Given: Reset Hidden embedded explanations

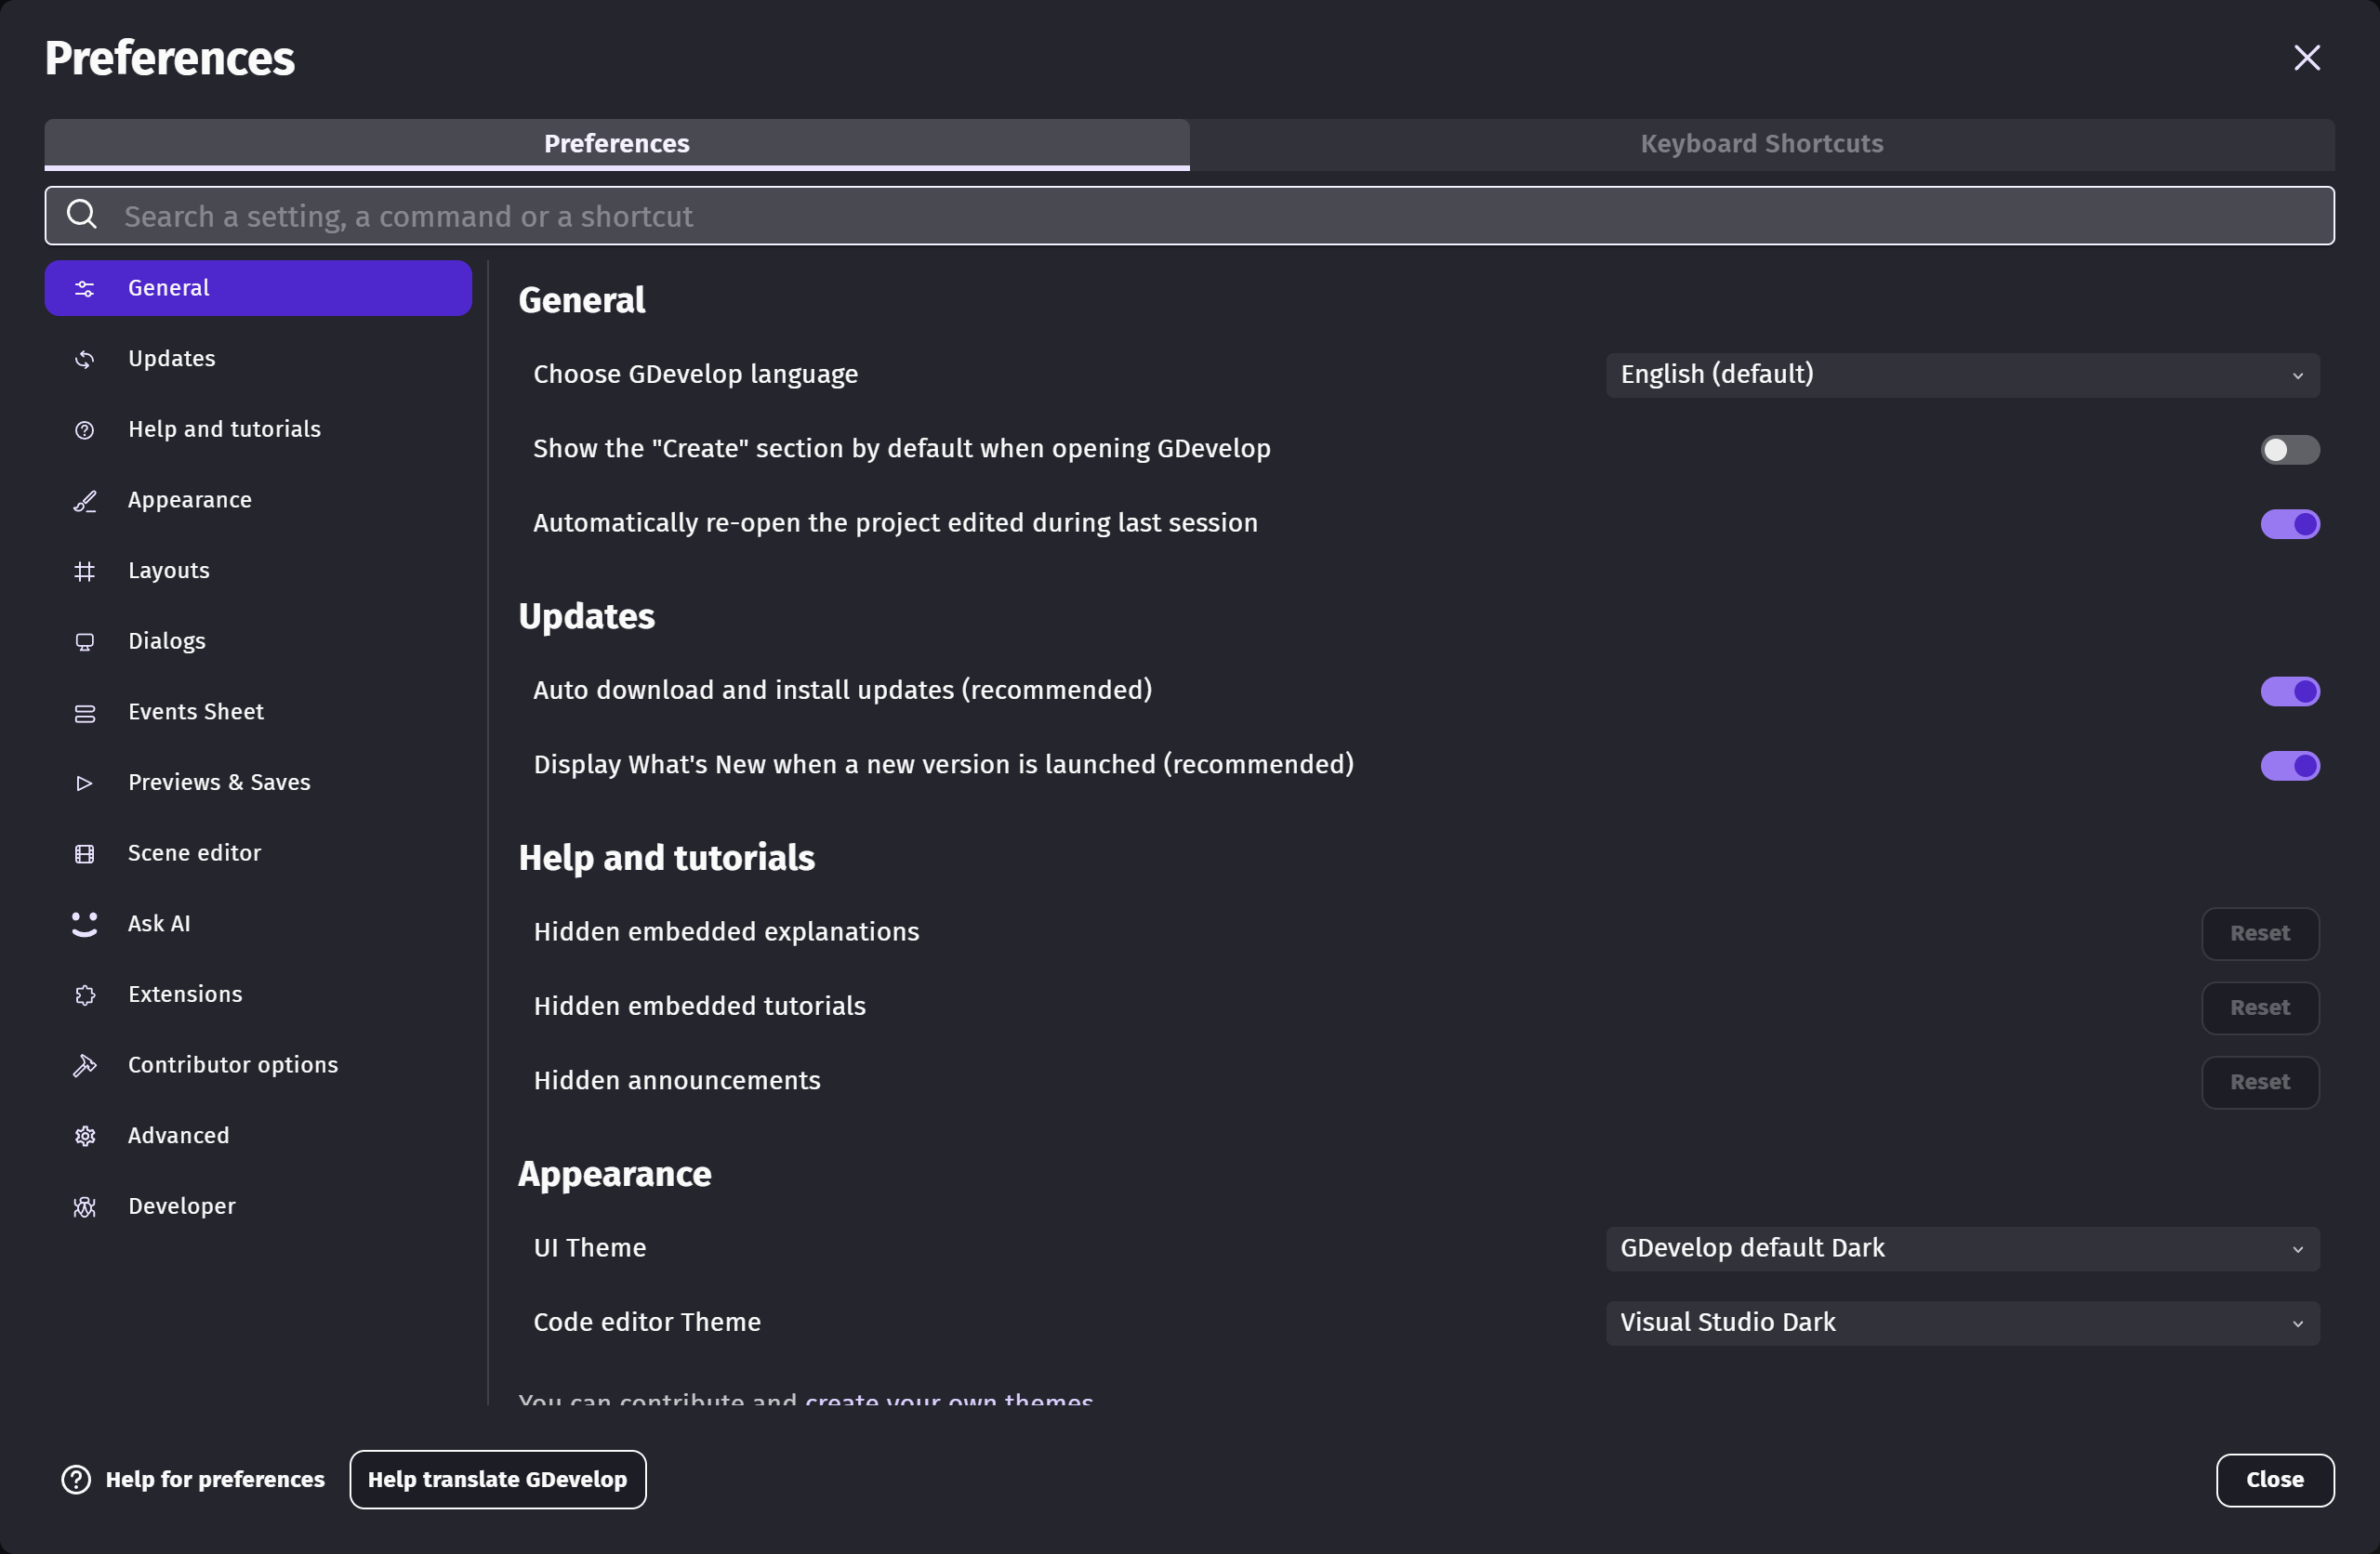Looking at the screenshot, I should click(2260, 933).
